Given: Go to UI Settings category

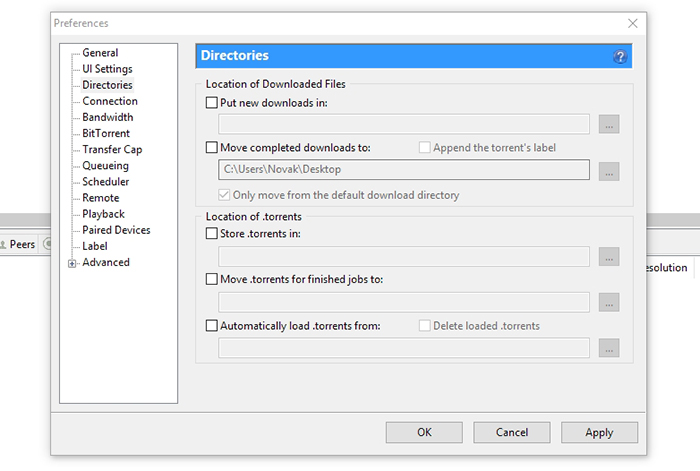Looking at the screenshot, I should [x=107, y=69].
